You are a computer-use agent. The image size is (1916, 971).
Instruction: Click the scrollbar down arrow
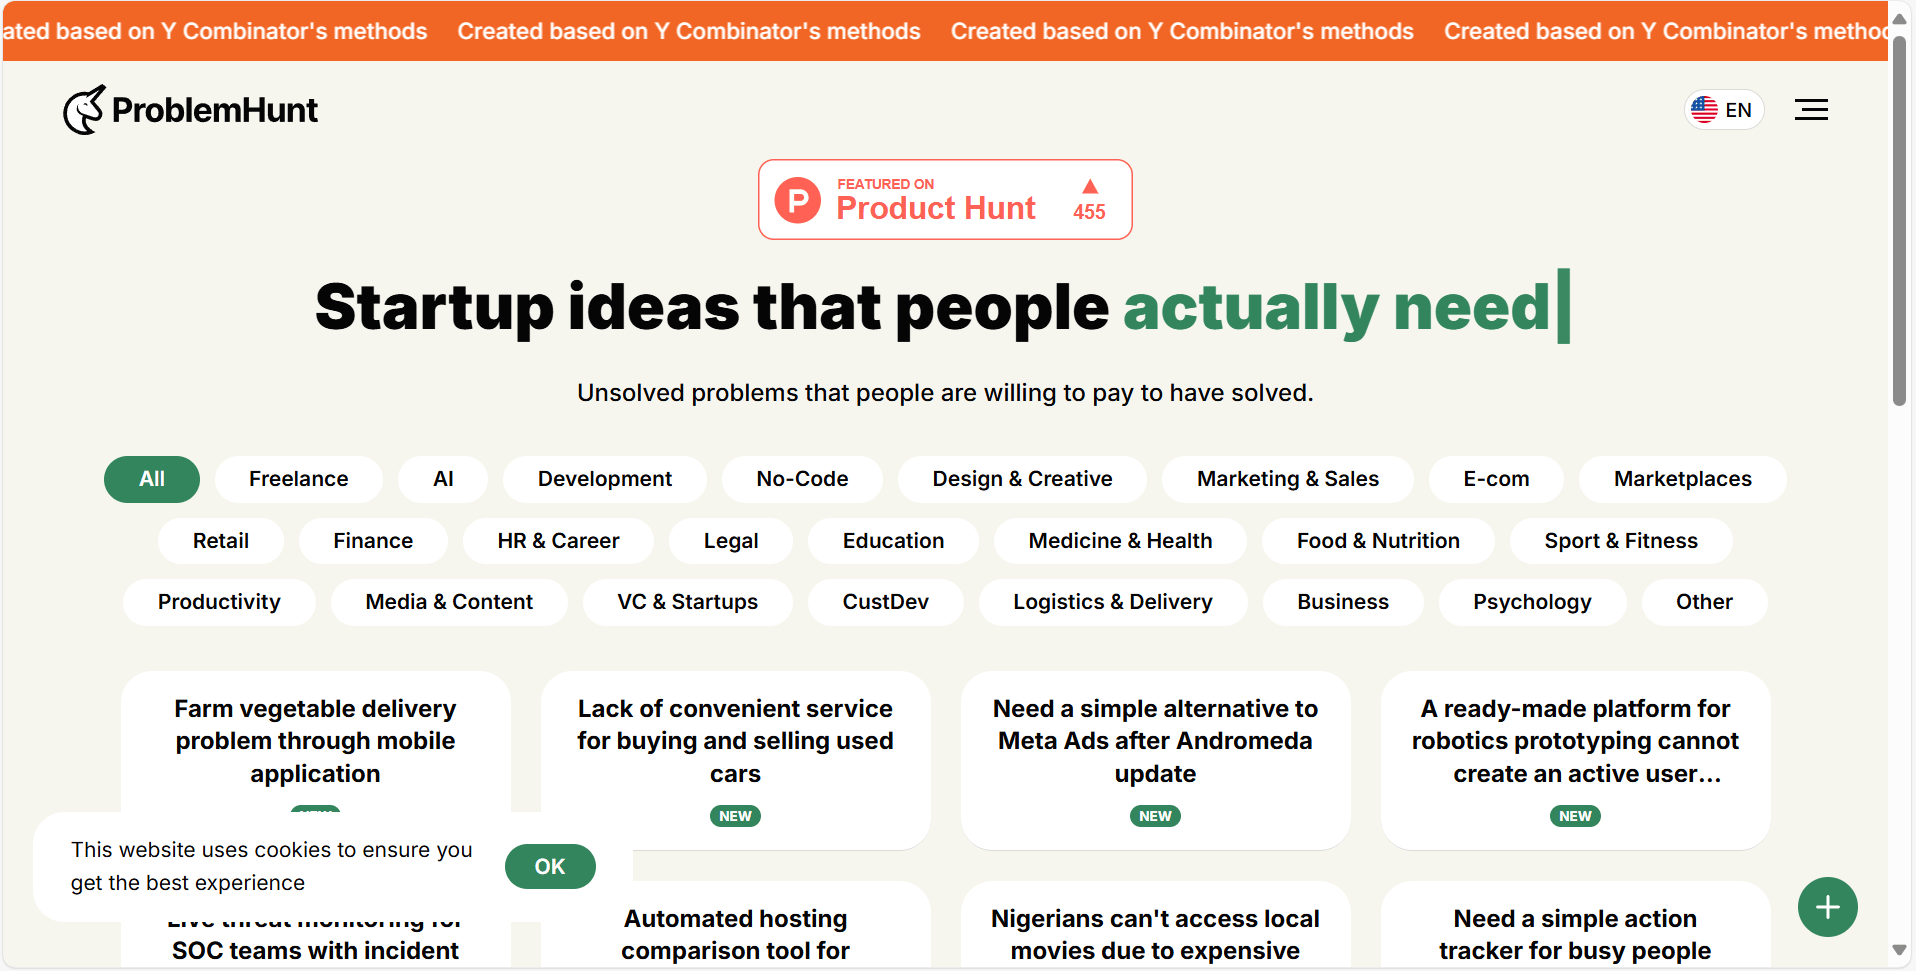click(1899, 950)
